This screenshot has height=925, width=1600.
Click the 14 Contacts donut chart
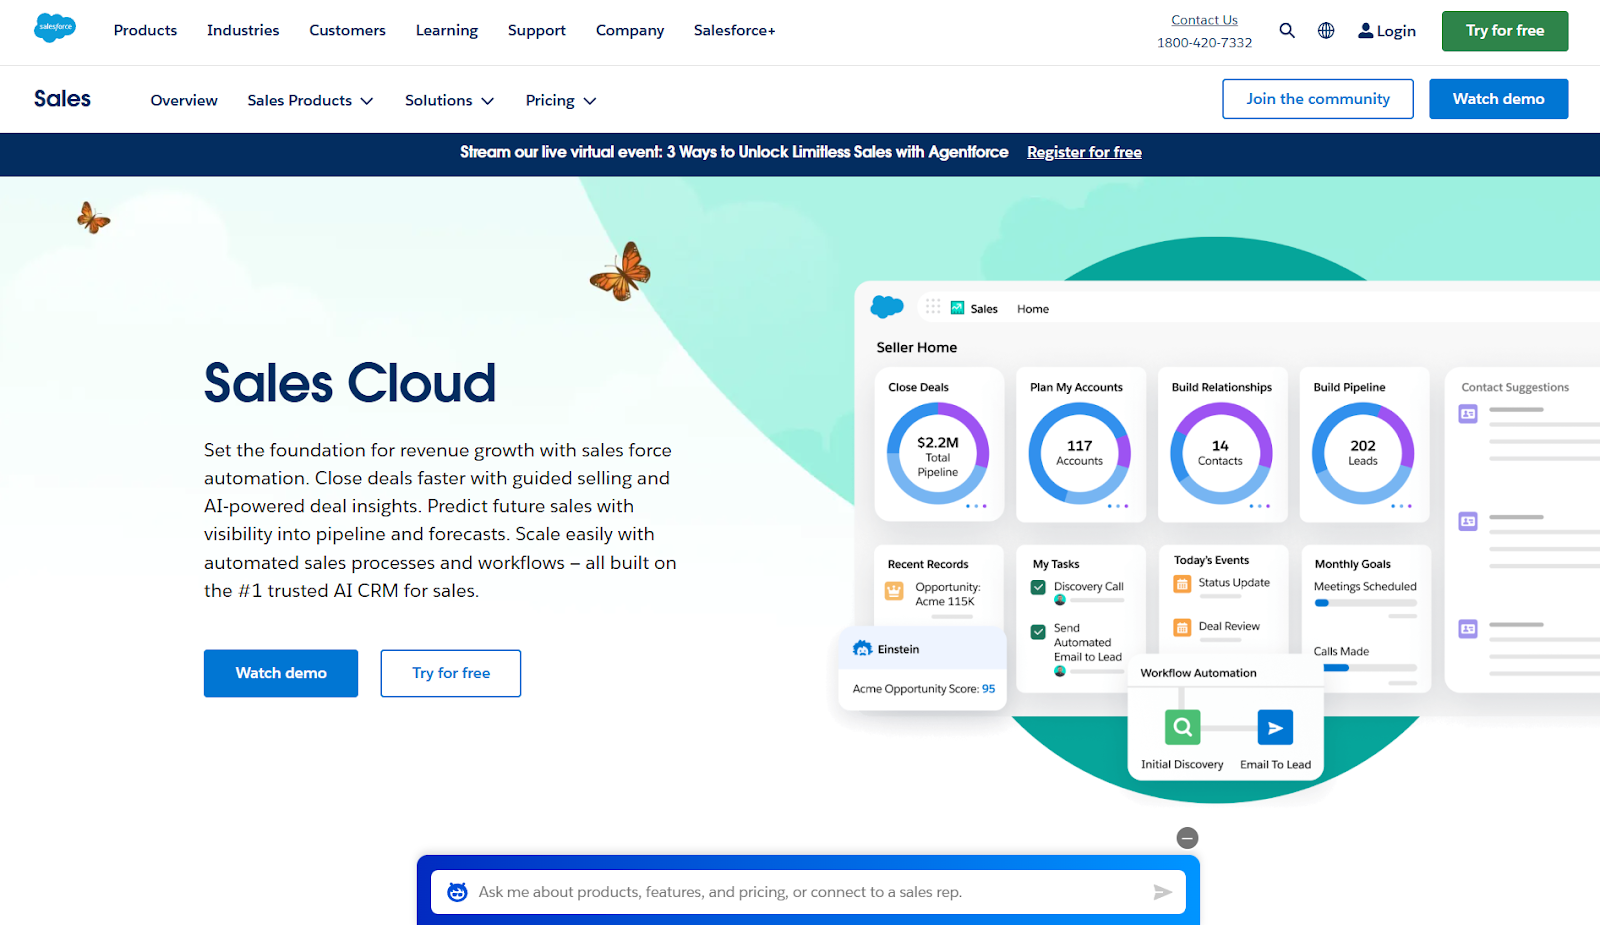tap(1221, 454)
